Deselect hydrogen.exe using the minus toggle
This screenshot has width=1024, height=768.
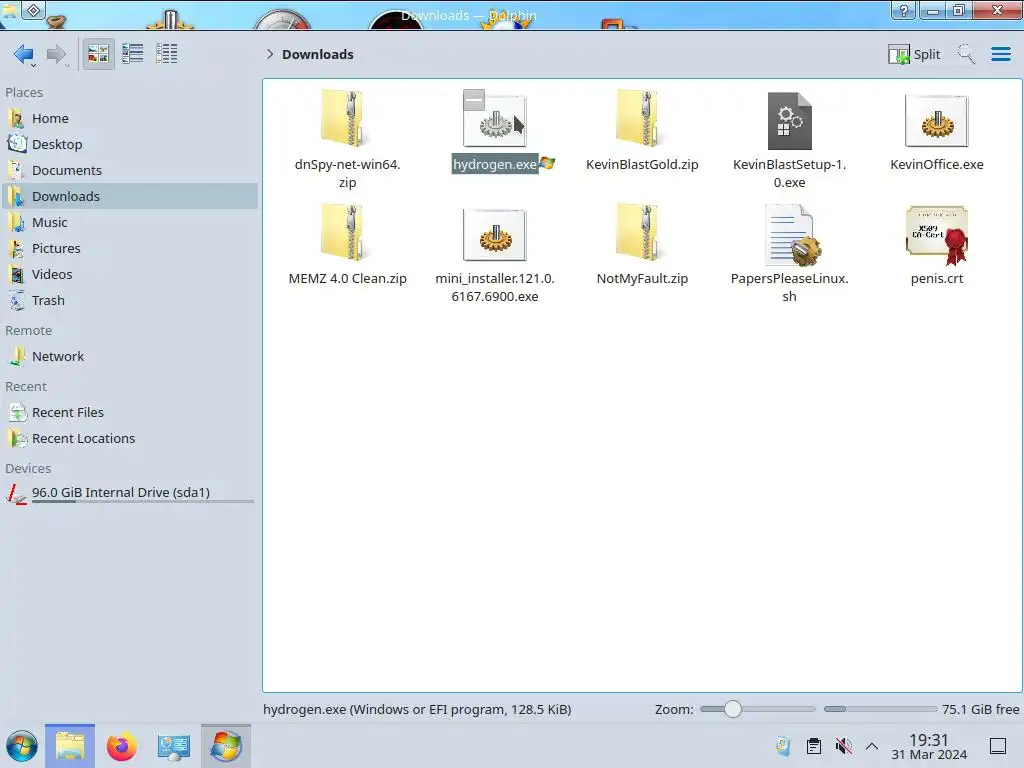[474, 100]
